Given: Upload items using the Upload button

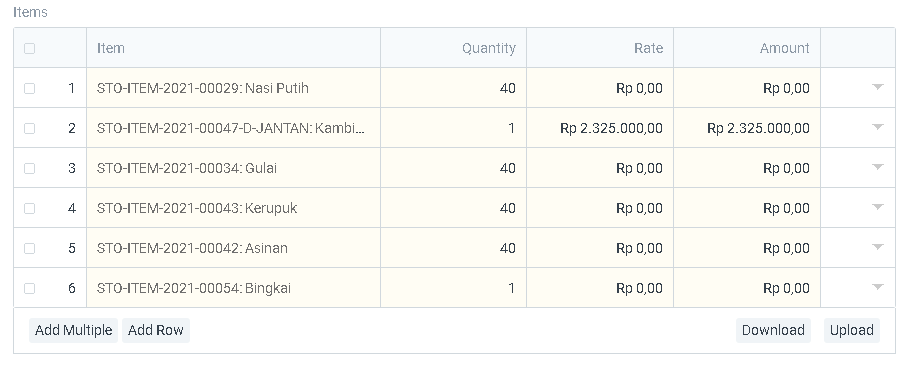Looking at the screenshot, I should [852, 330].
